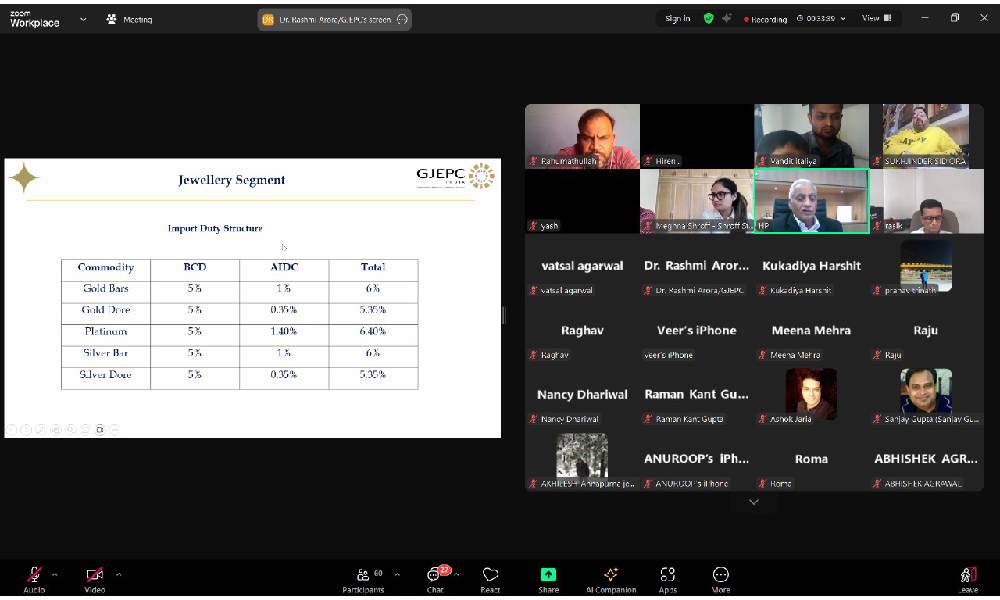Click the Sign in button
This screenshot has height=600, width=1000.
[677, 18]
